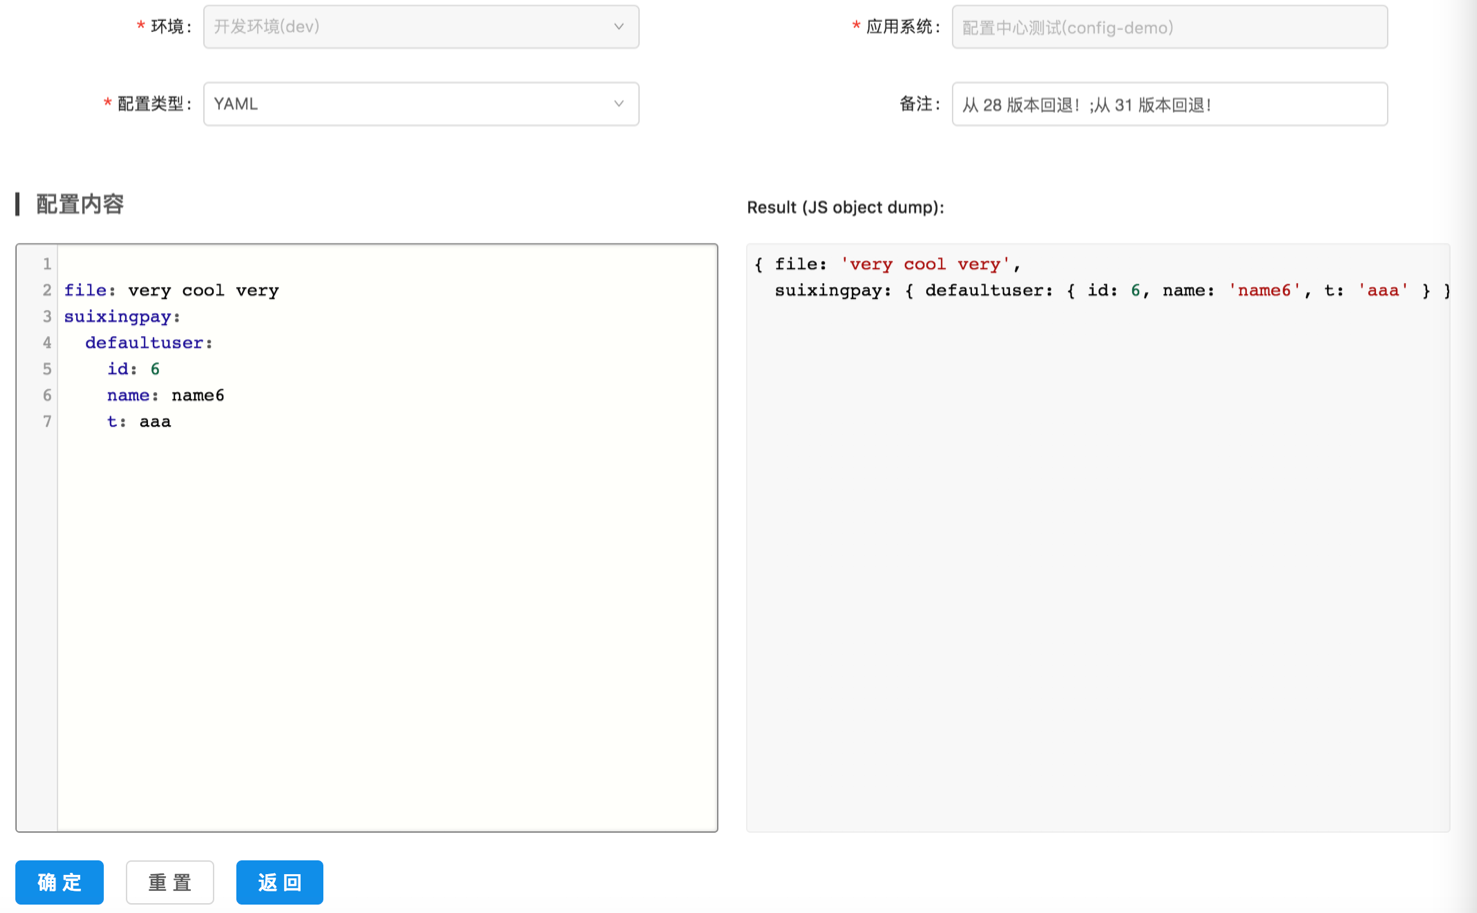Image resolution: width=1477 pixels, height=913 pixels.
Task: Click line number 7 in gutter
Action: [x=47, y=421]
